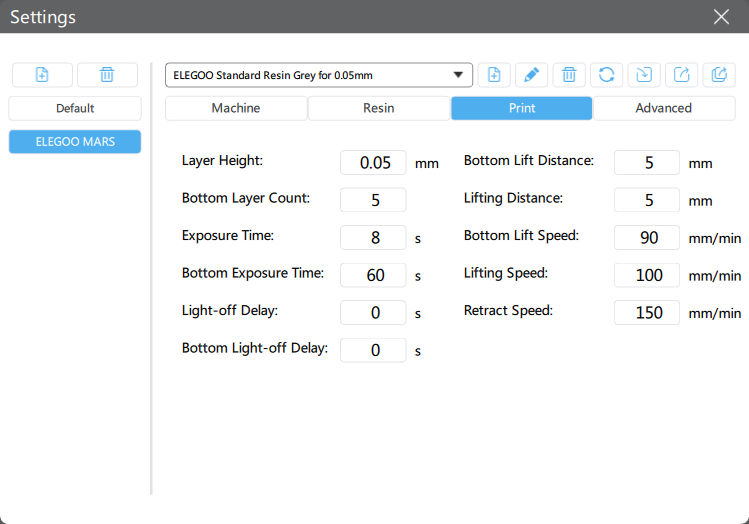This screenshot has height=524, width=749.
Task: Open the Advanced tab
Action: [x=663, y=108]
